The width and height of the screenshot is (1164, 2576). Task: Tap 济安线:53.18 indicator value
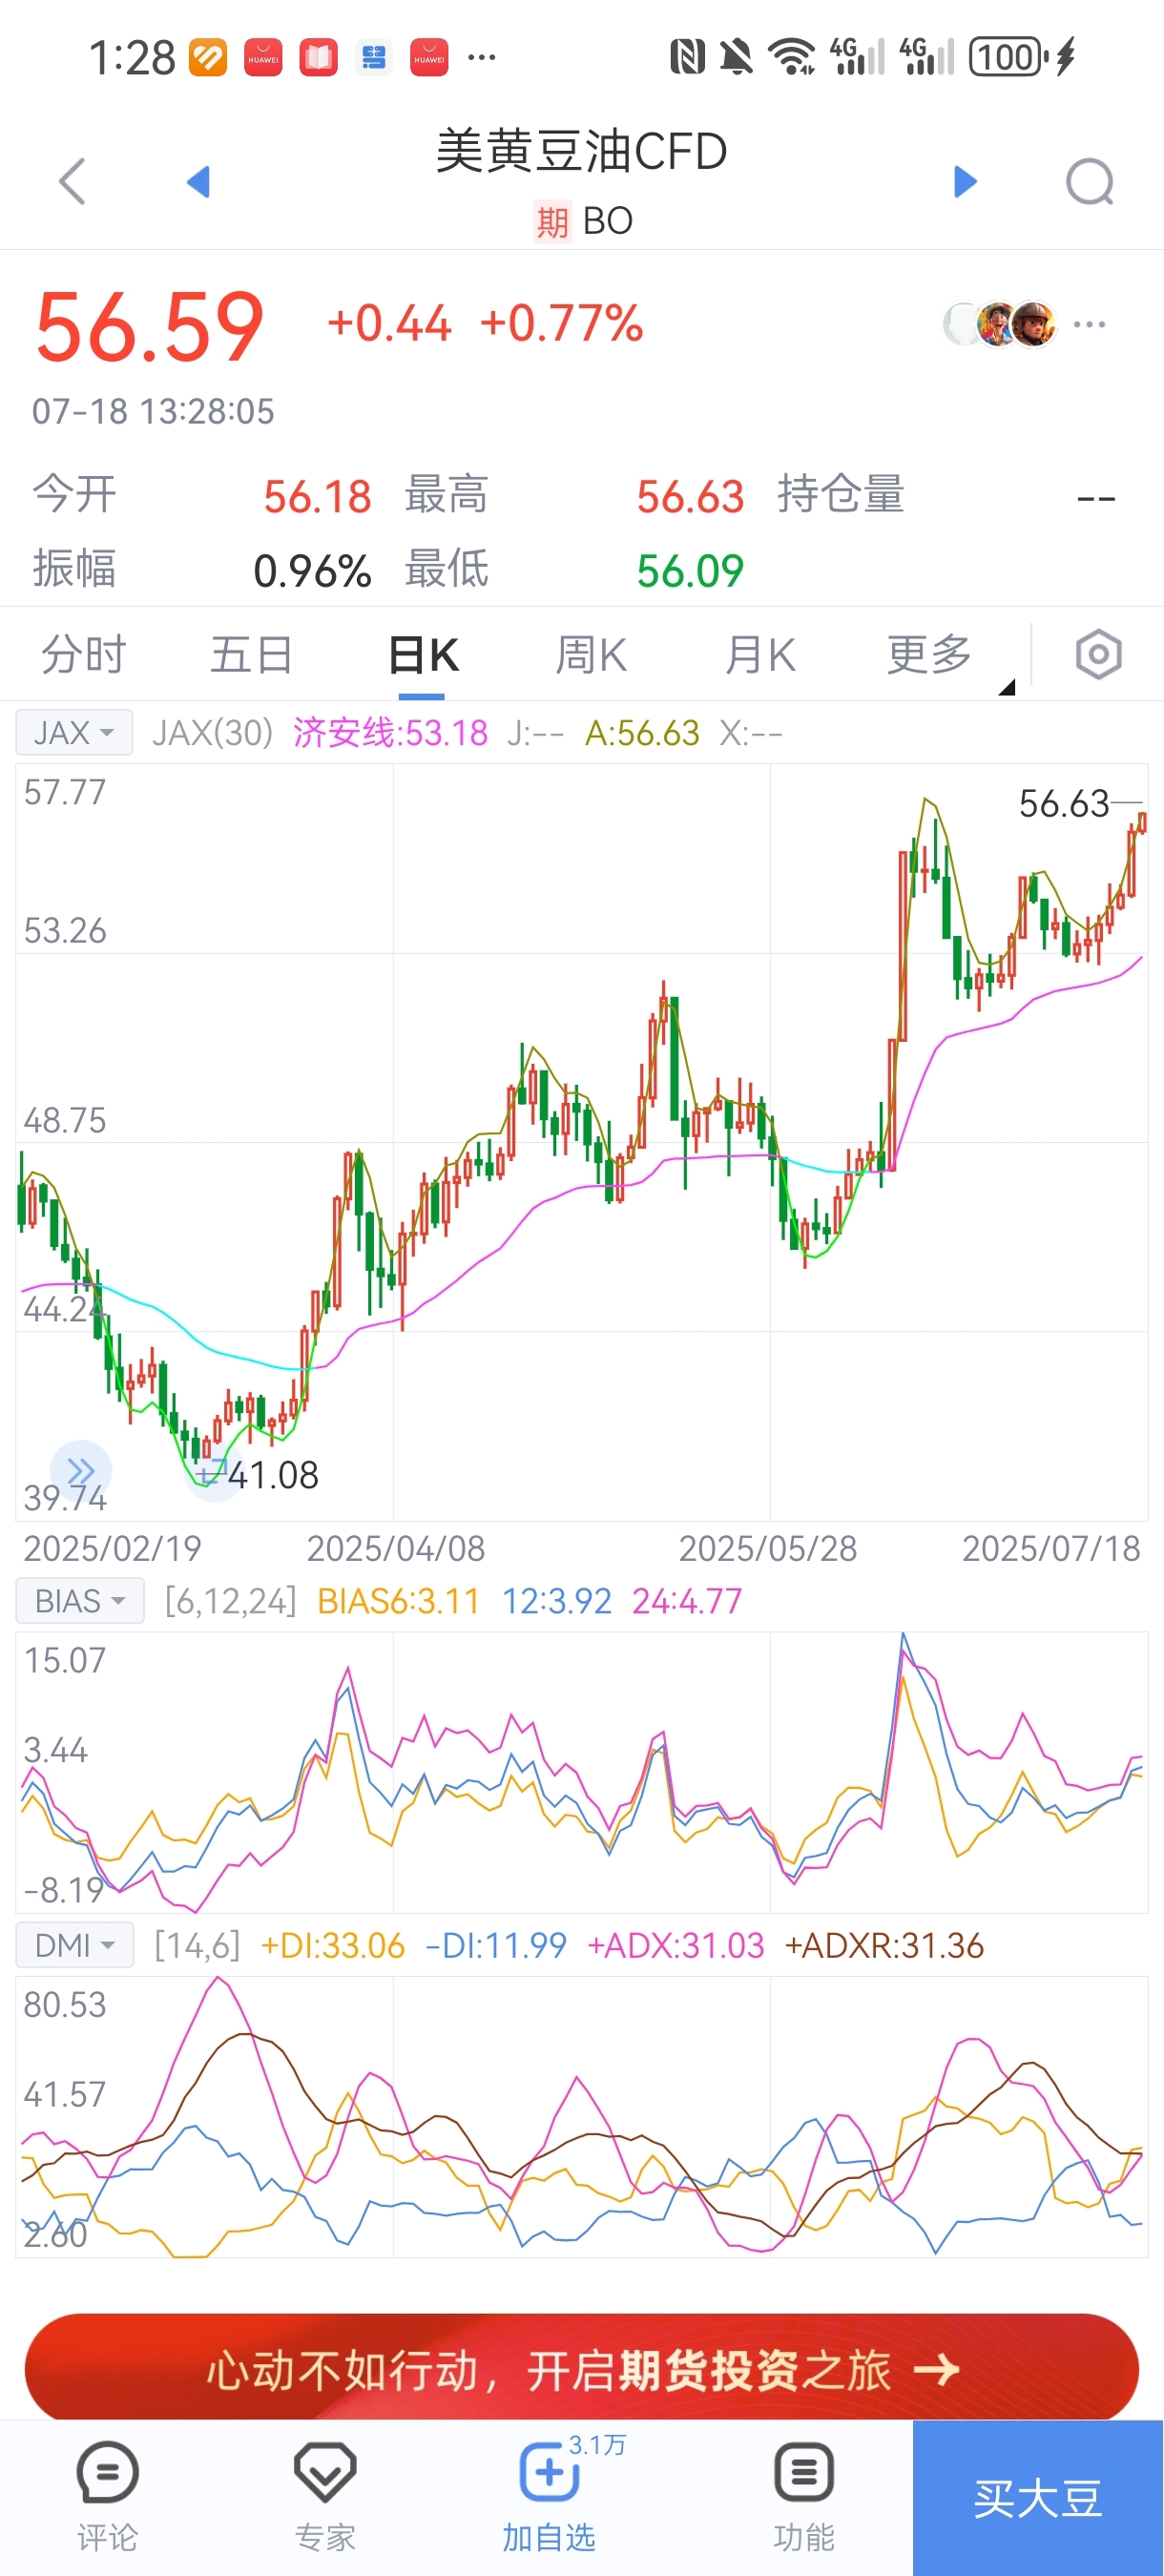click(390, 733)
